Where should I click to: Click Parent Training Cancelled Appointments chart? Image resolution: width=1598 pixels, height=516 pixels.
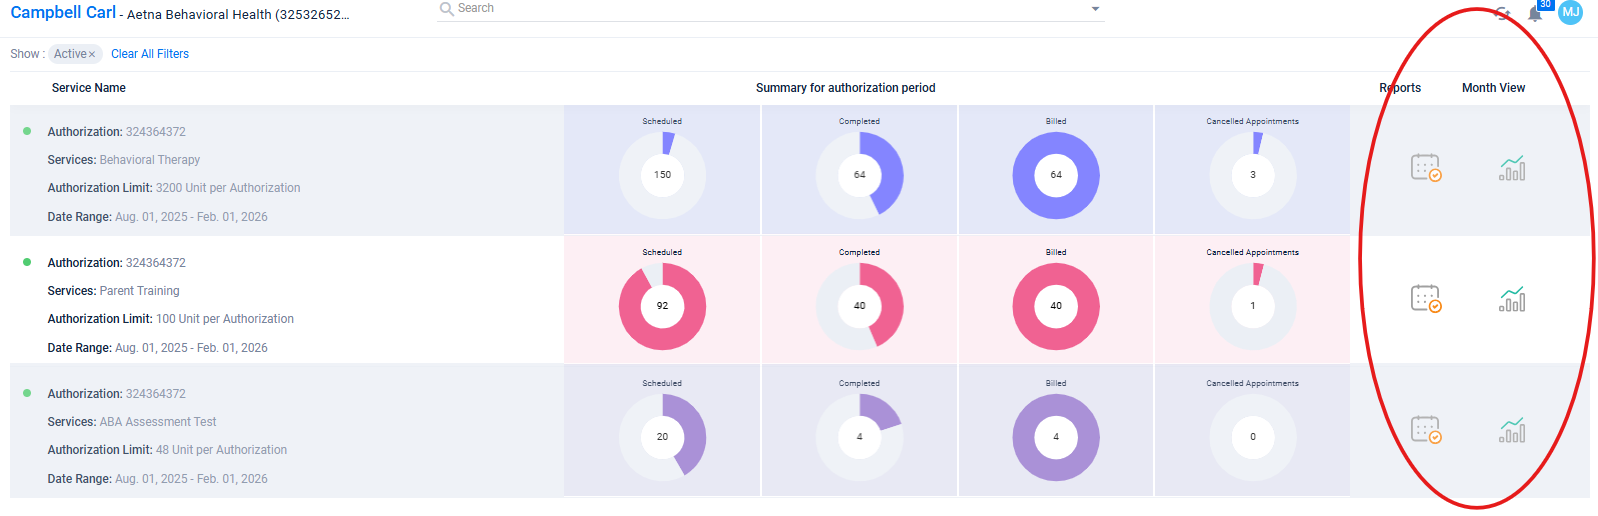[x=1252, y=306]
